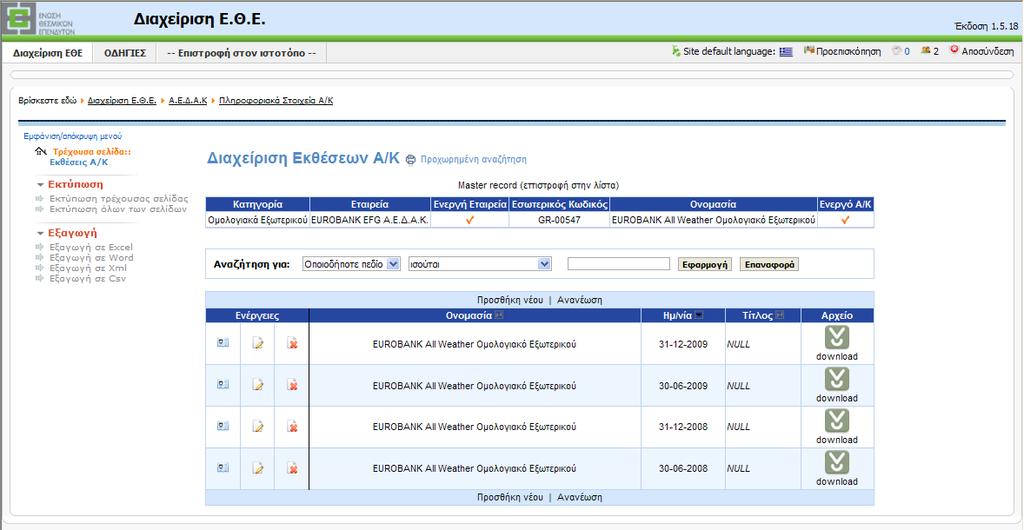Viewport: 1024px width, 530px height.
Task: Open the ισούται operator dropdown
Action: [x=479, y=264]
